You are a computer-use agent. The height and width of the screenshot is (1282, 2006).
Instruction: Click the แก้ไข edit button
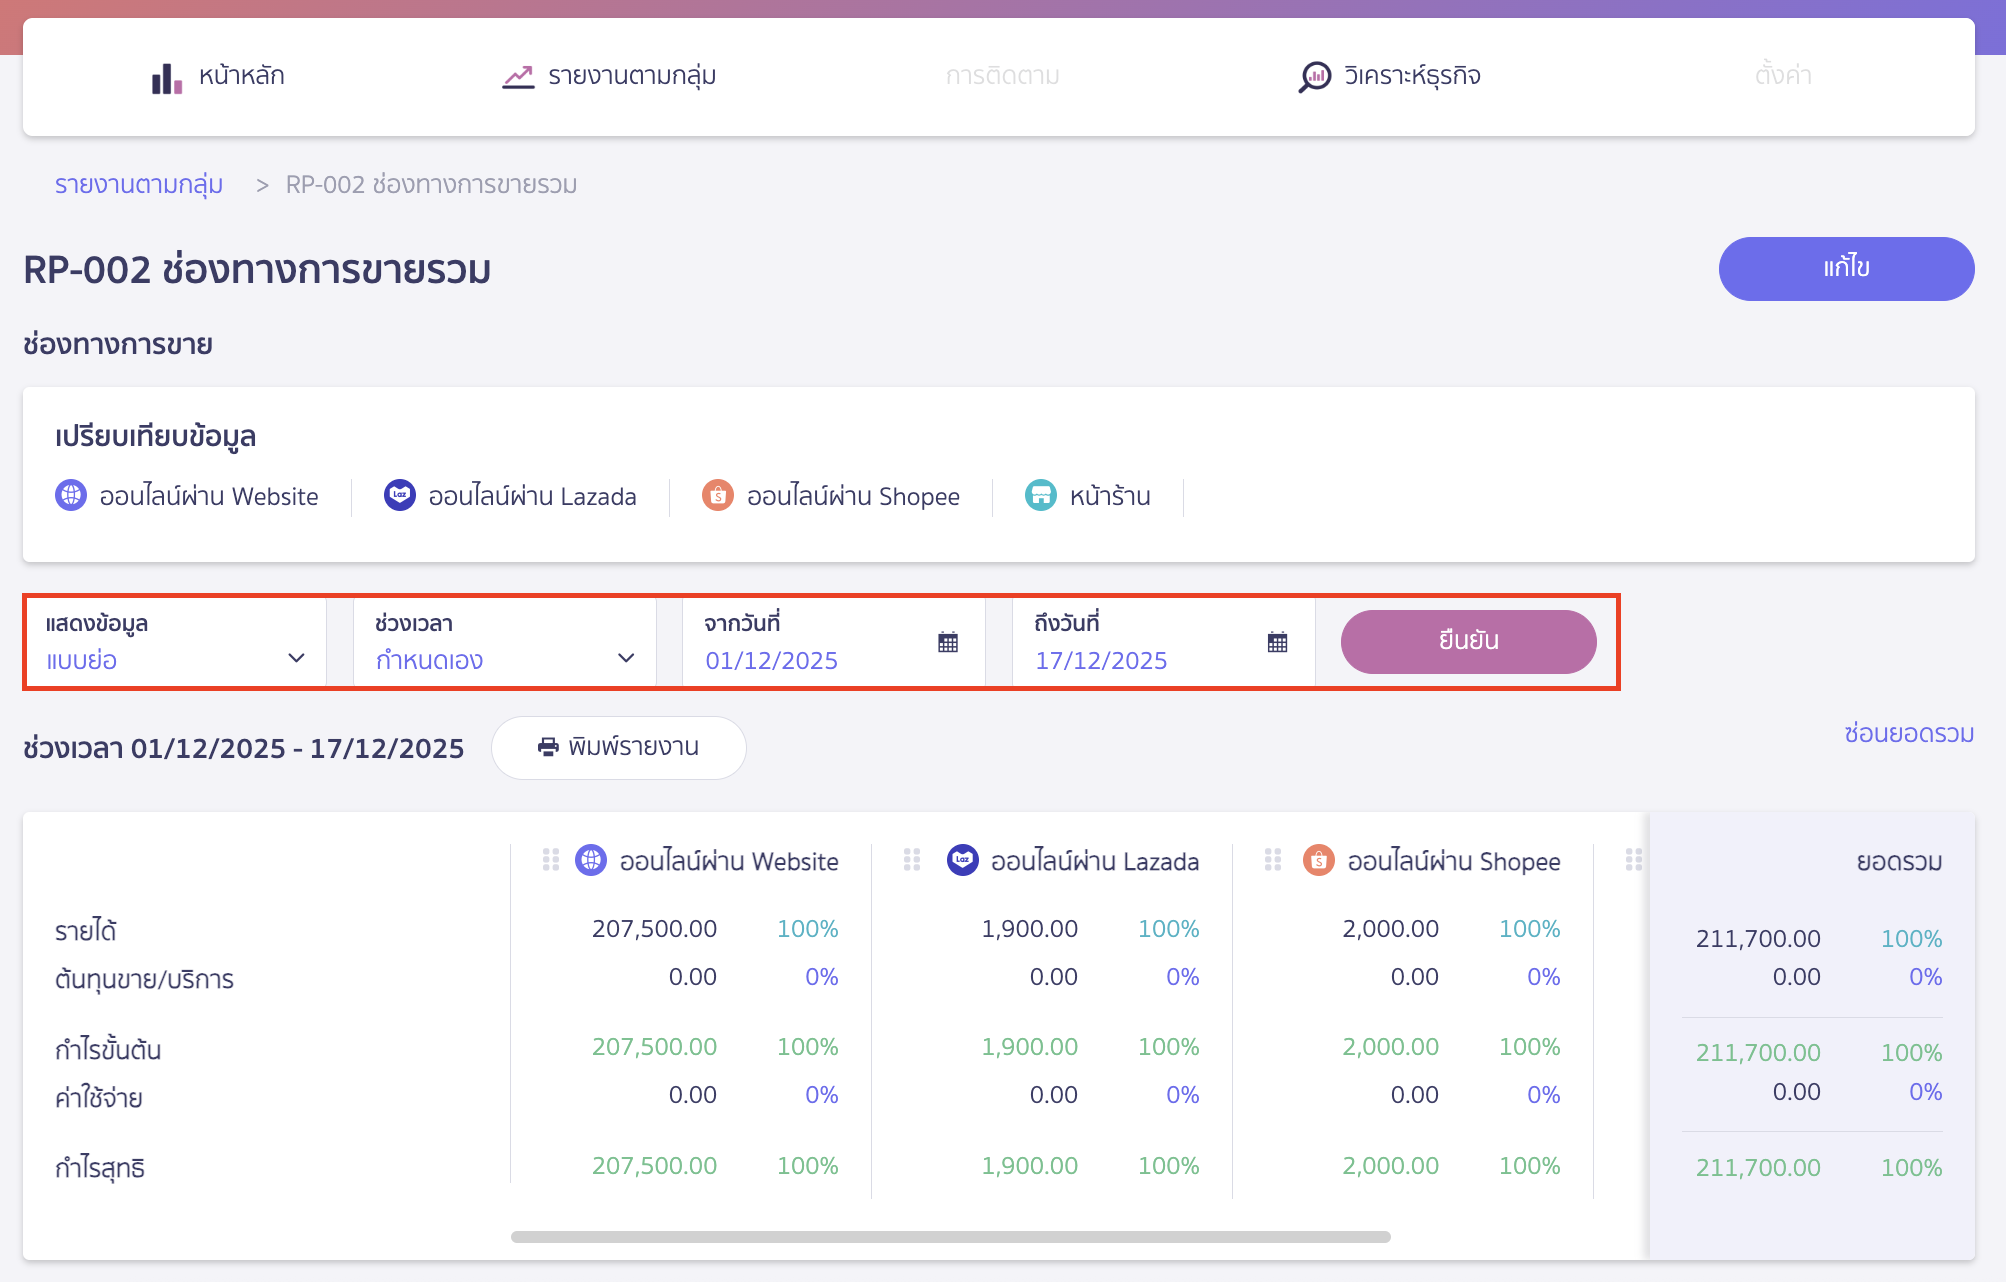coord(1845,268)
